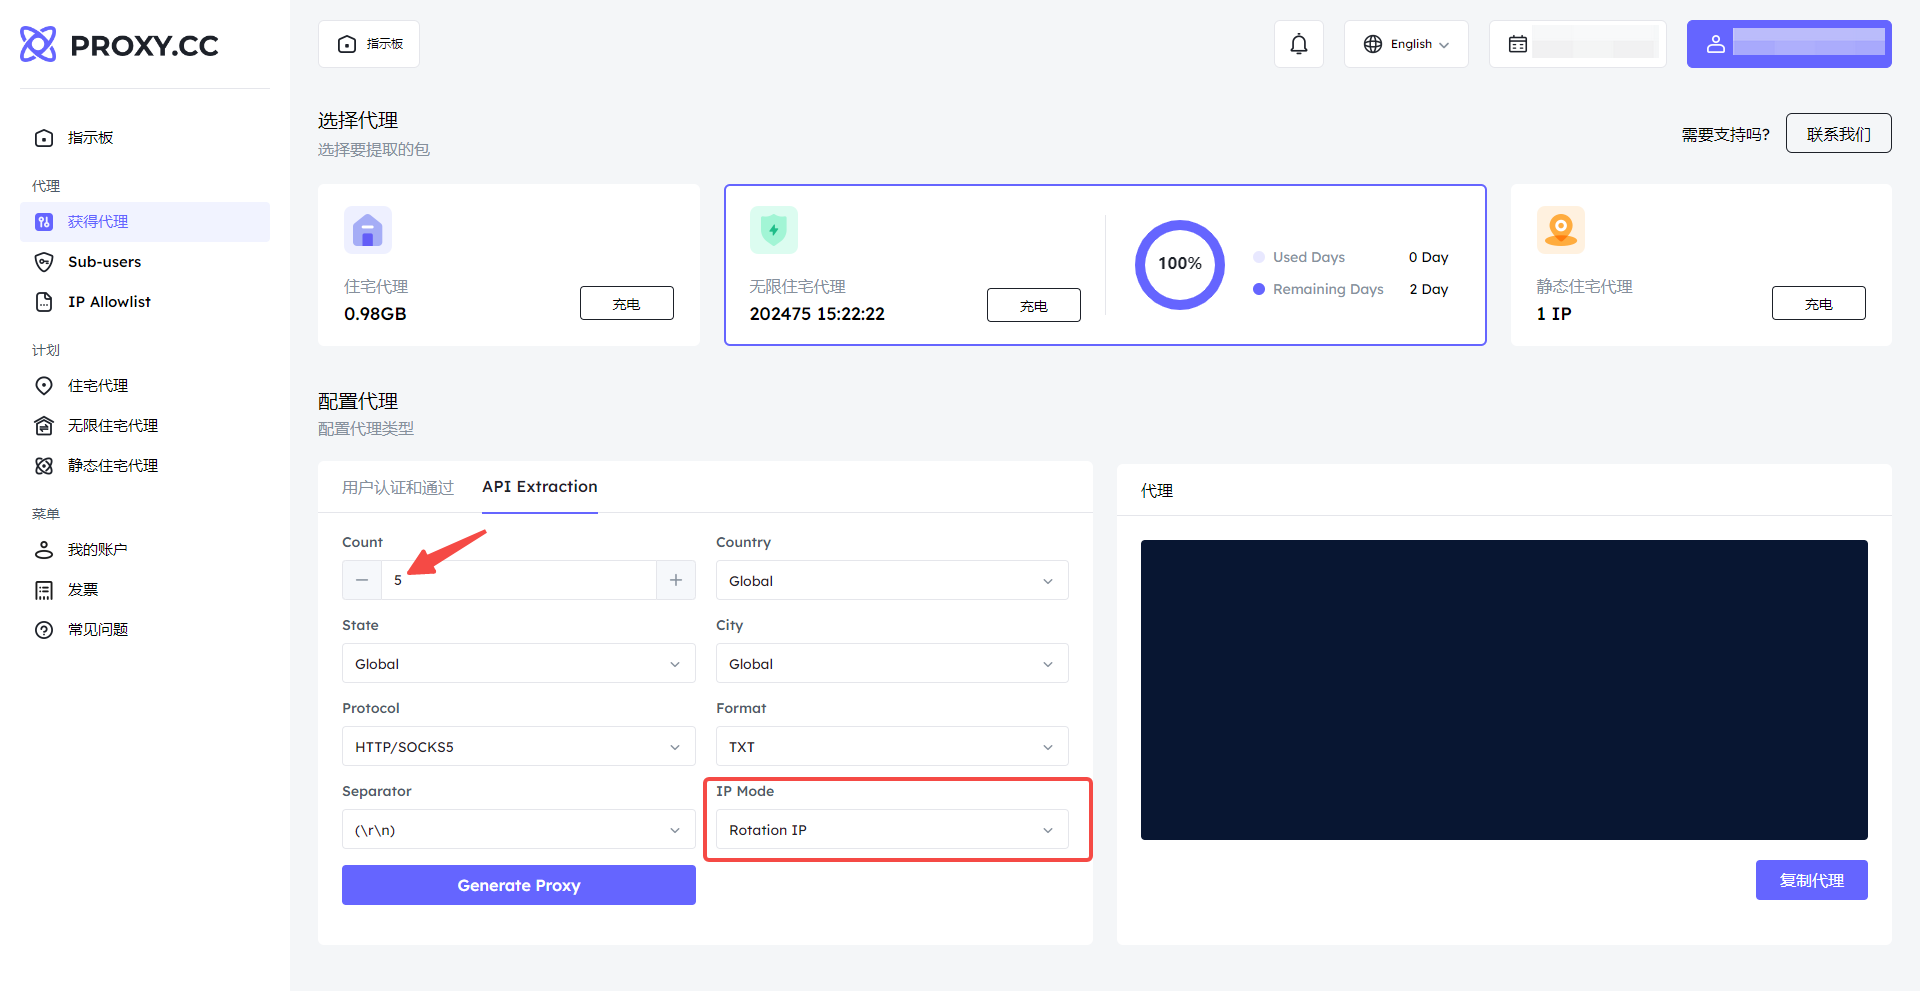Open the IP Mode Rotation IP dropdown
Image resolution: width=1920 pixels, height=991 pixels.
892,829
